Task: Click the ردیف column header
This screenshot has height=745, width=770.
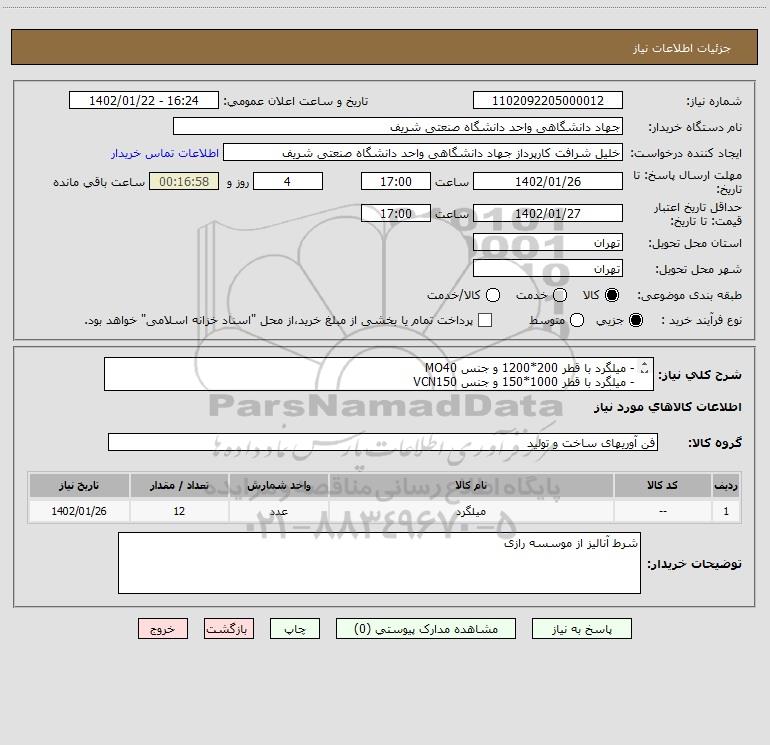Action: [x=726, y=485]
